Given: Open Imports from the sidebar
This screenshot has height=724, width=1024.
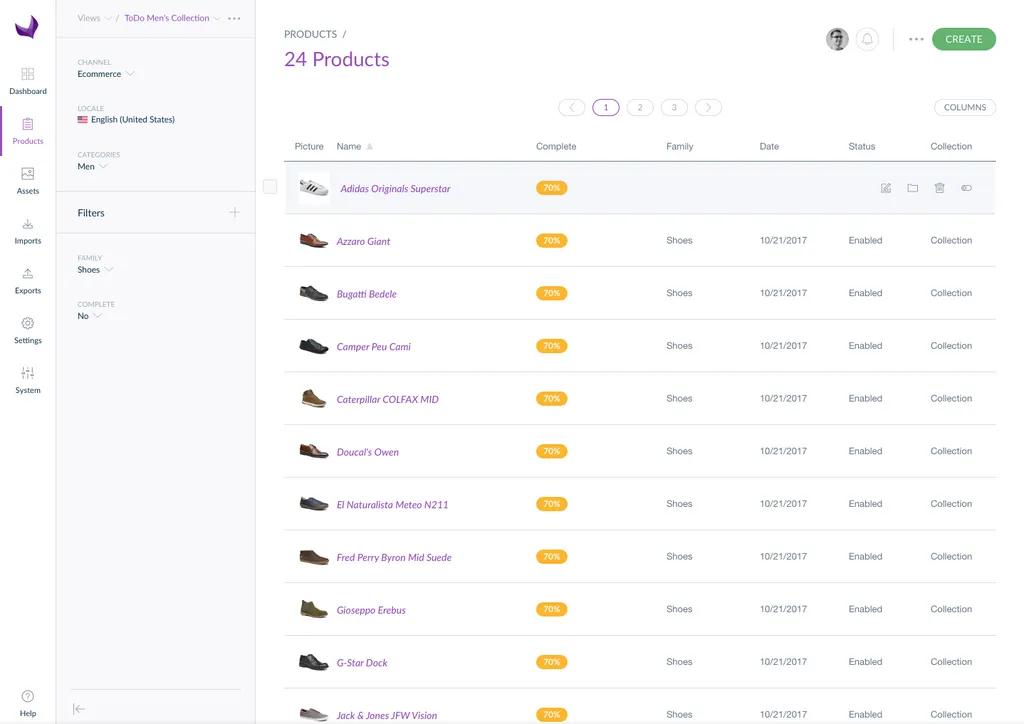Looking at the screenshot, I should click(x=28, y=230).
